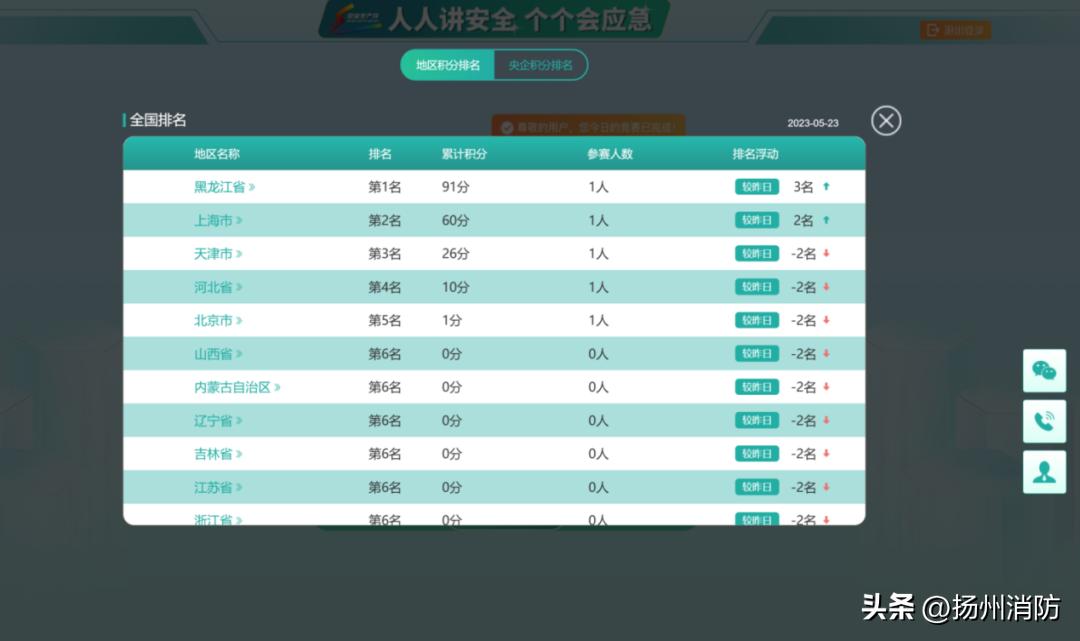Close the 全国排名 ranking panel
Viewport: 1080px width, 641px height.
885,120
